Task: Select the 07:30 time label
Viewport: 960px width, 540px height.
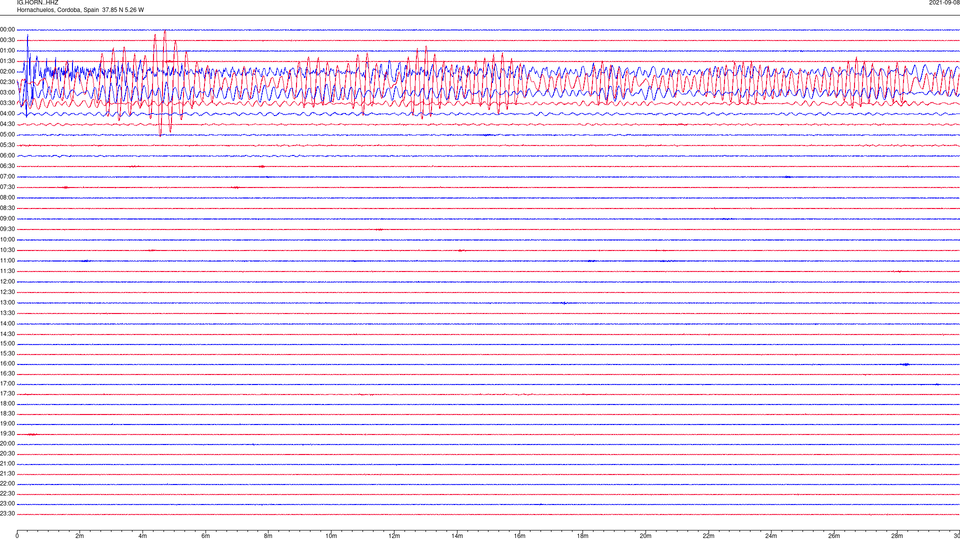Action: 7,187
